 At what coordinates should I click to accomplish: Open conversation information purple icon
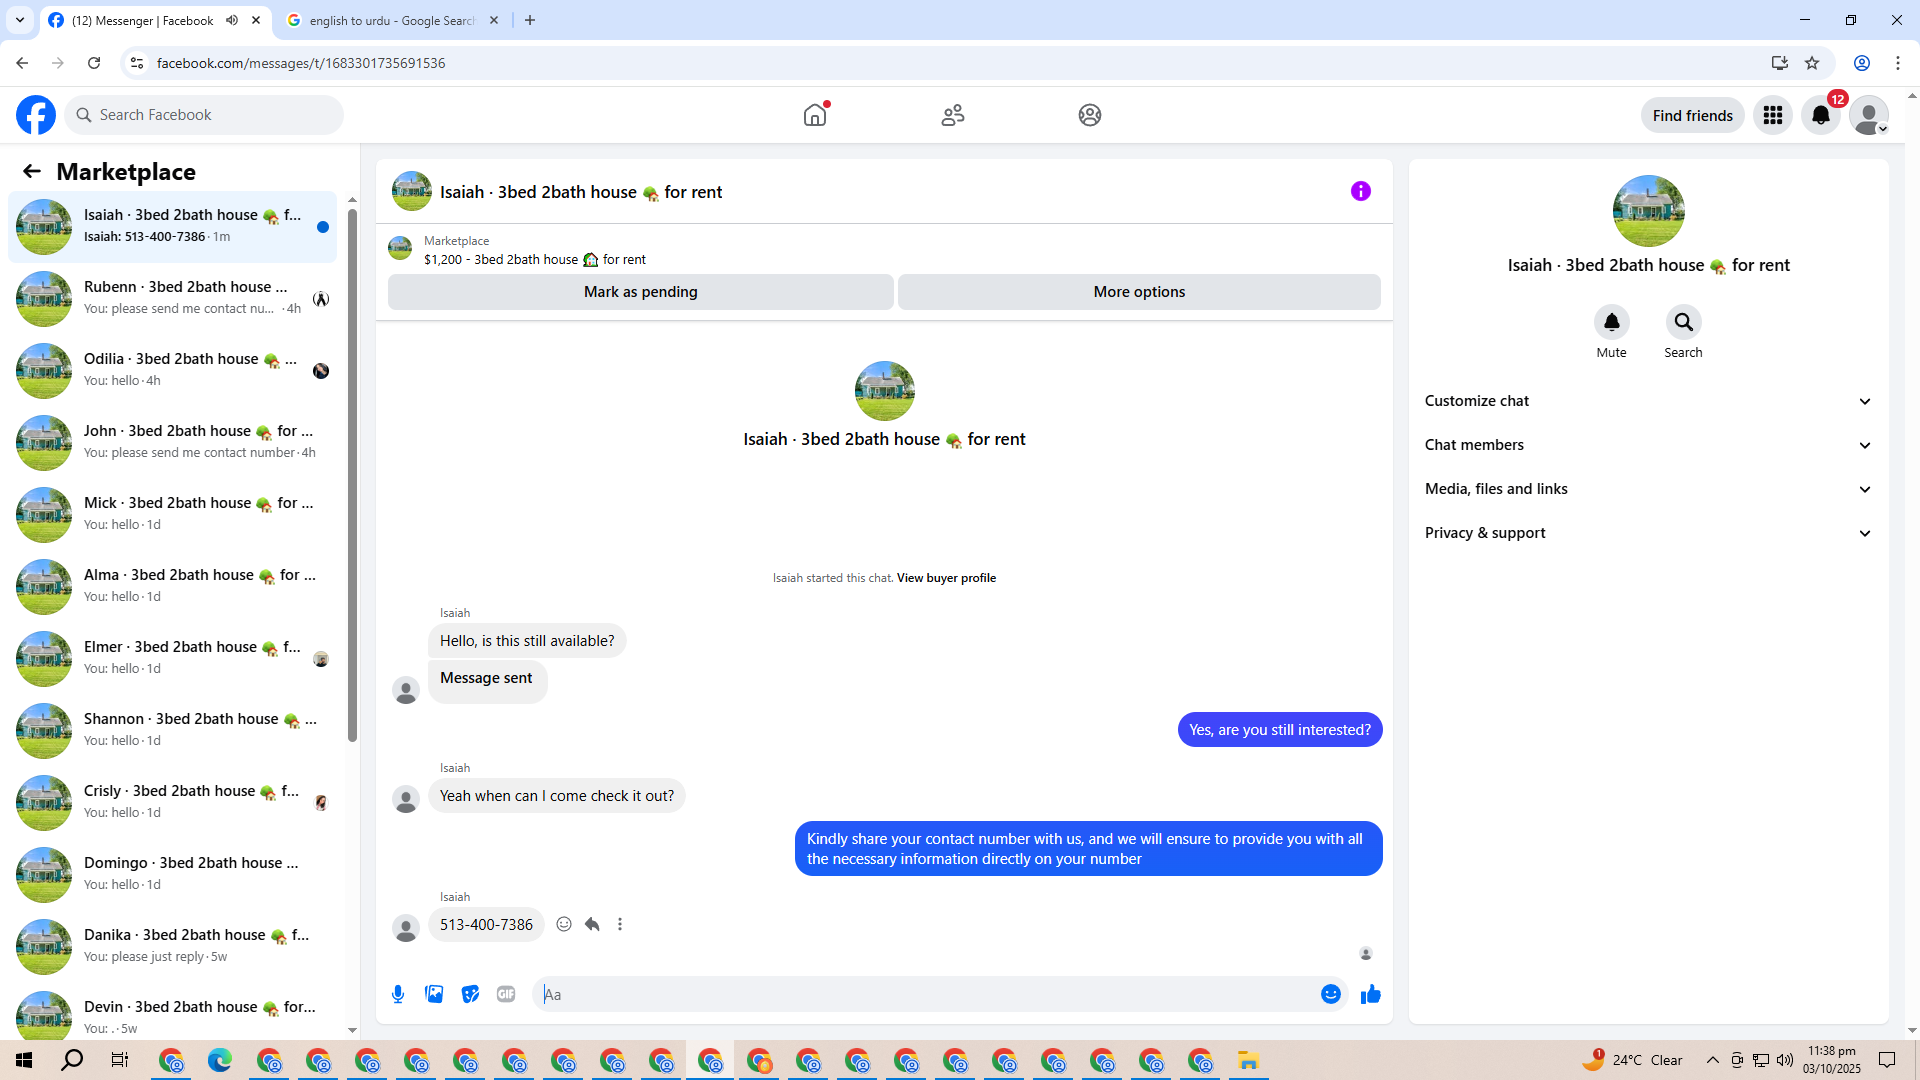pyautogui.click(x=1361, y=191)
